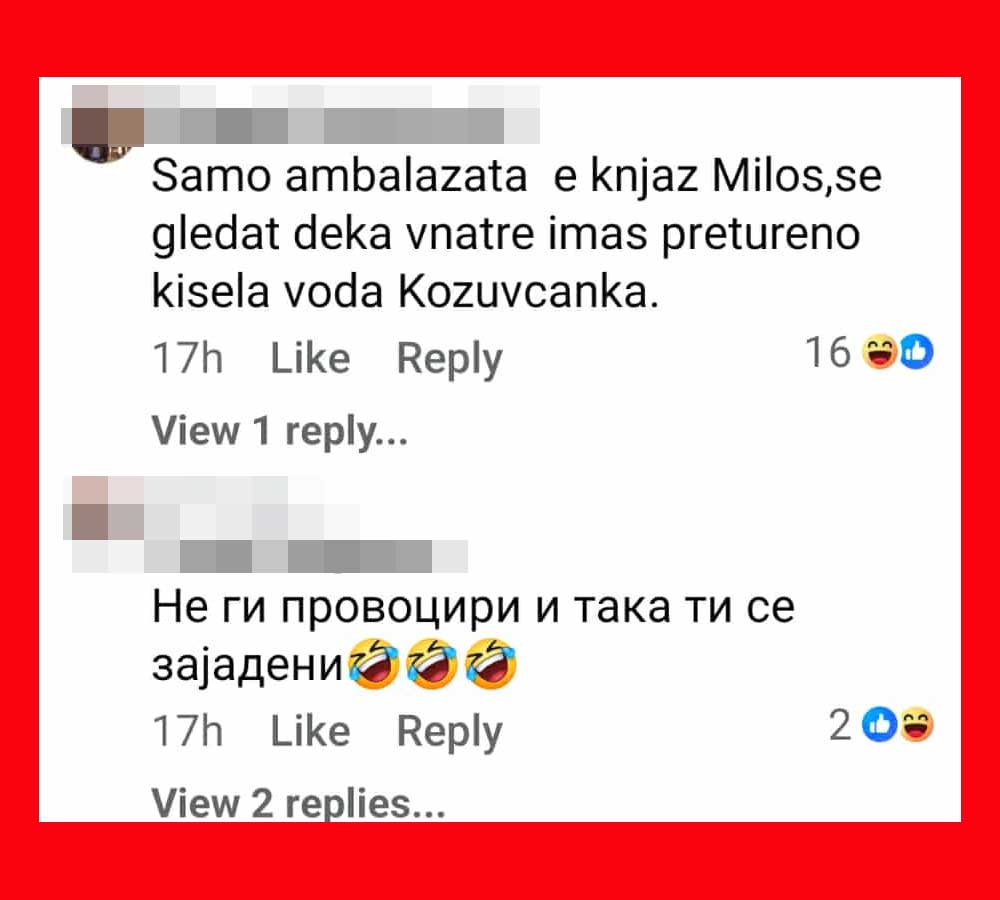This screenshot has height=900, width=1000.
Task: Click first rolling-laughing emoji in second comment
Action: (374, 664)
